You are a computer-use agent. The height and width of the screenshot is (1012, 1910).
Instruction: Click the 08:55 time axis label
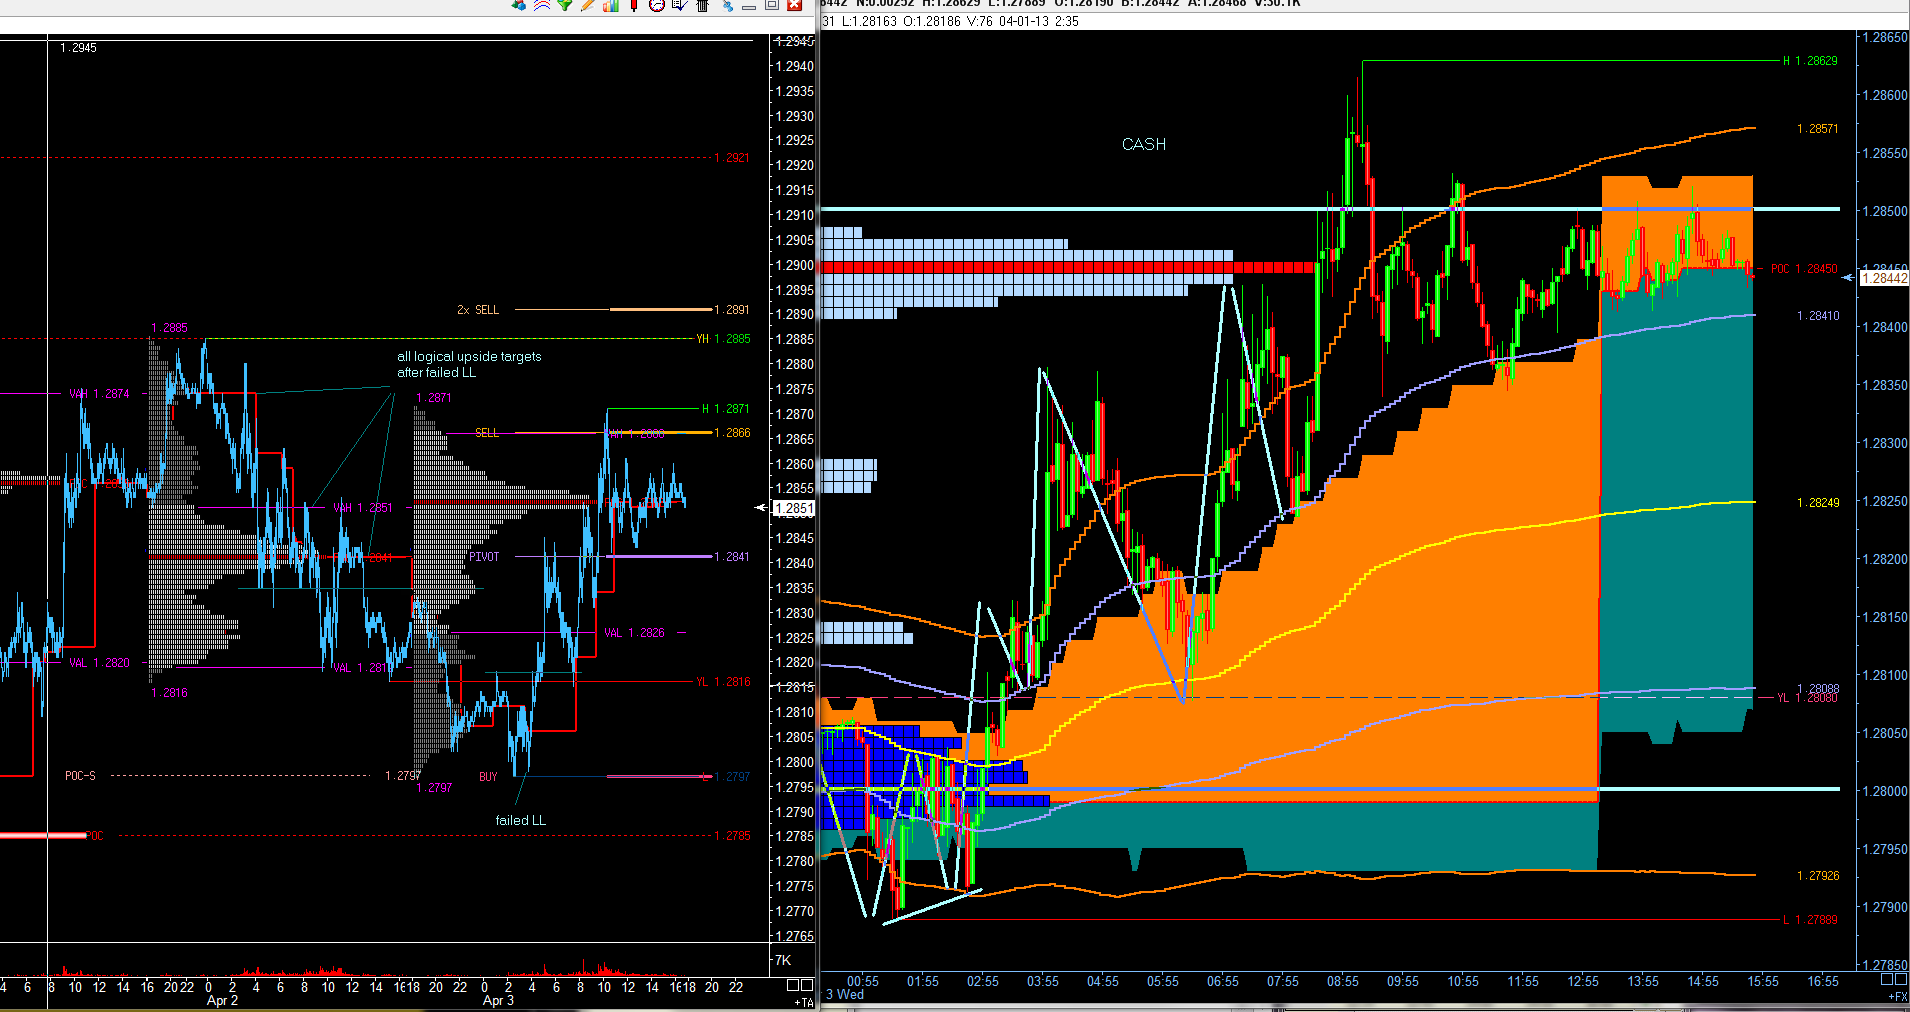(x=1343, y=982)
